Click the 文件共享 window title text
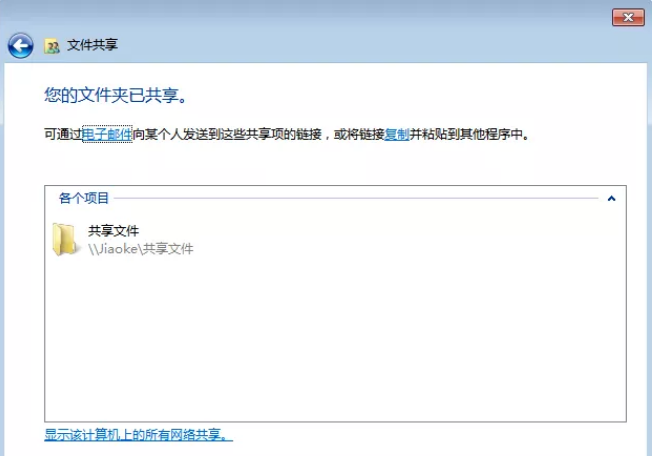 click(92, 45)
